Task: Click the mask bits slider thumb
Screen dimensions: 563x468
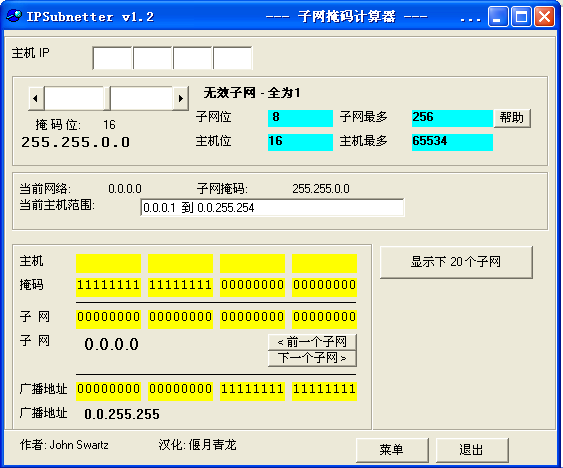Action: tap(107, 98)
